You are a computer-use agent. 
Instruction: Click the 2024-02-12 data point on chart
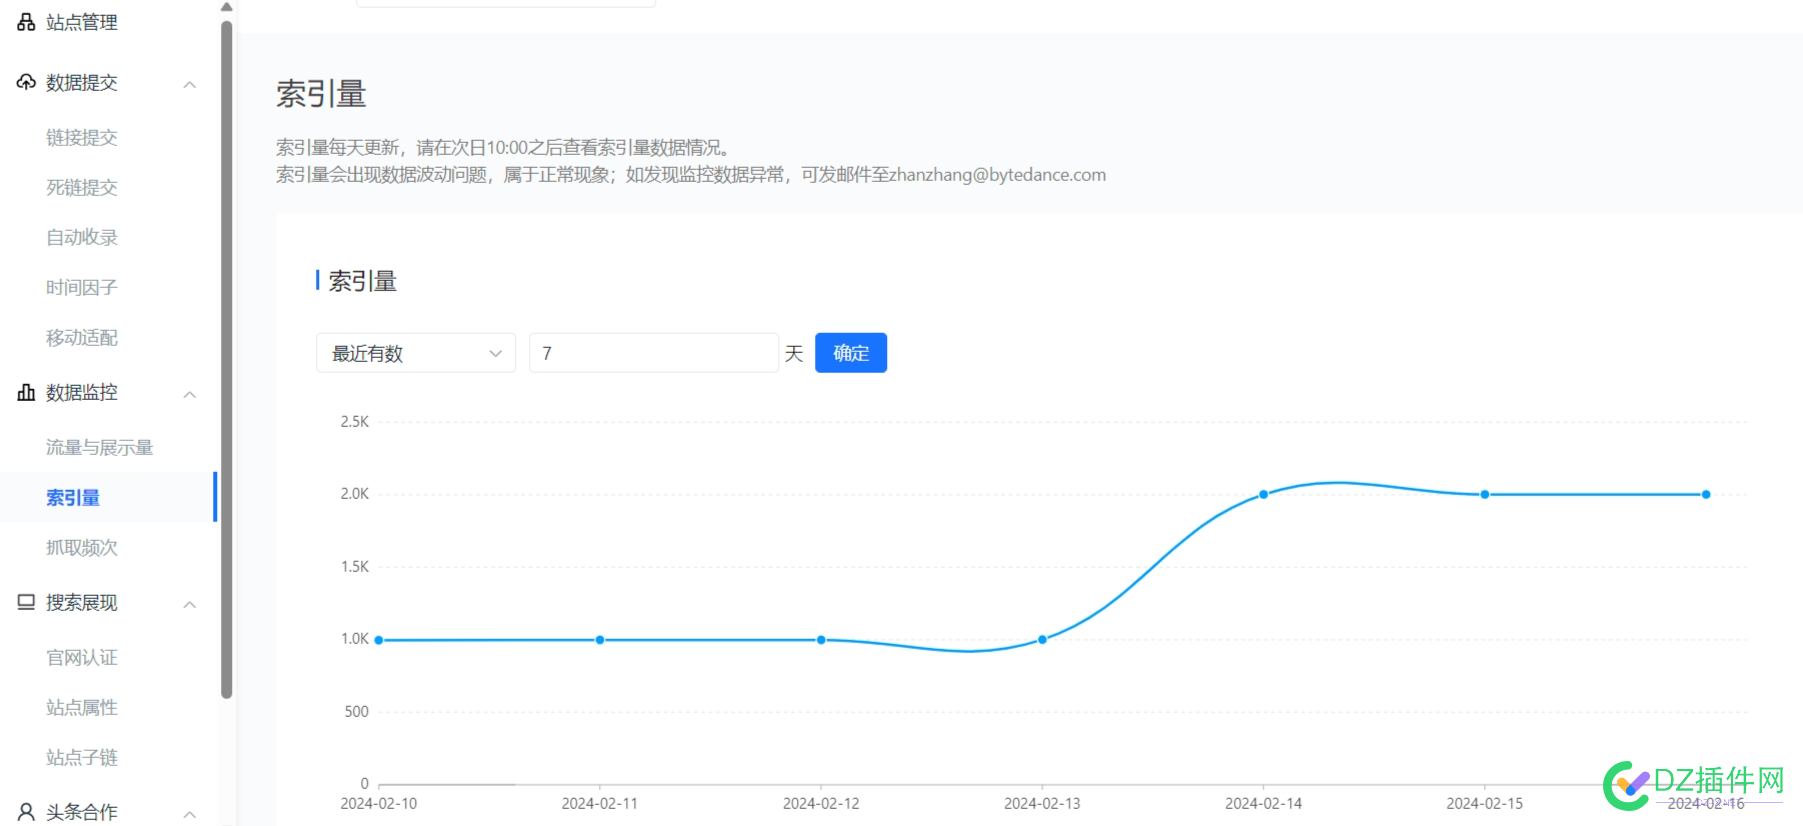point(821,640)
